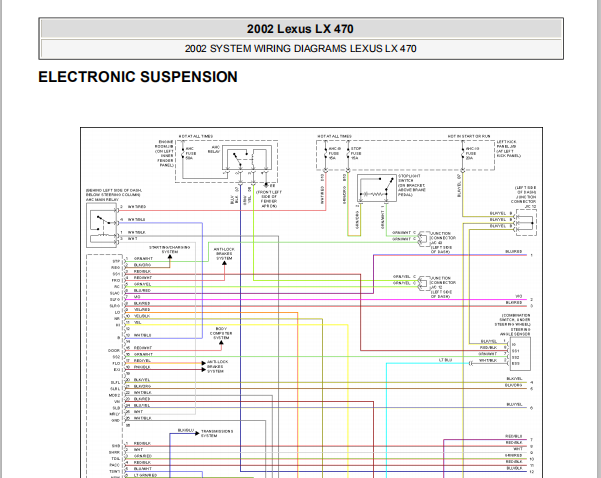The width and height of the screenshot is (601, 478).
Task: Click the 'AHC-IG FUSE 20A' label
Action: pyautogui.click(x=472, y=153)
